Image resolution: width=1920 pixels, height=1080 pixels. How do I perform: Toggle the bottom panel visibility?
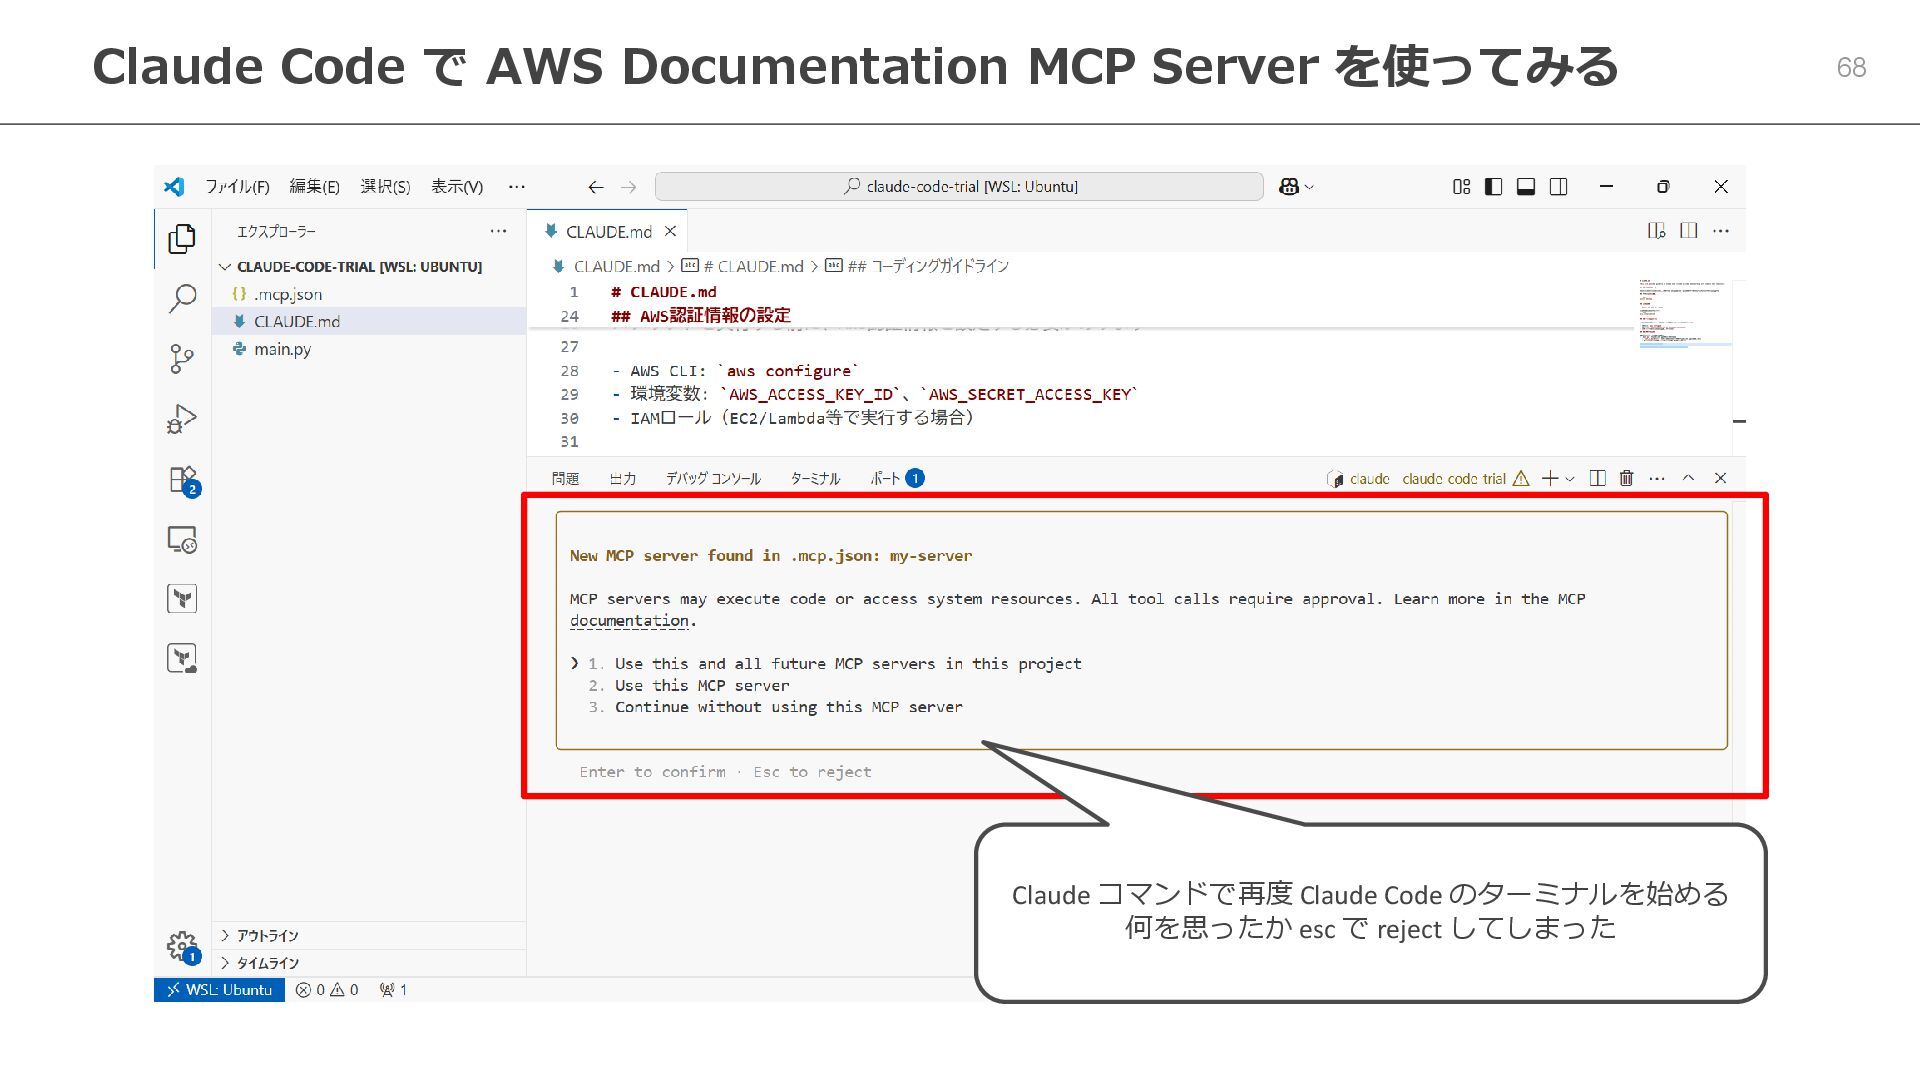1526,187
